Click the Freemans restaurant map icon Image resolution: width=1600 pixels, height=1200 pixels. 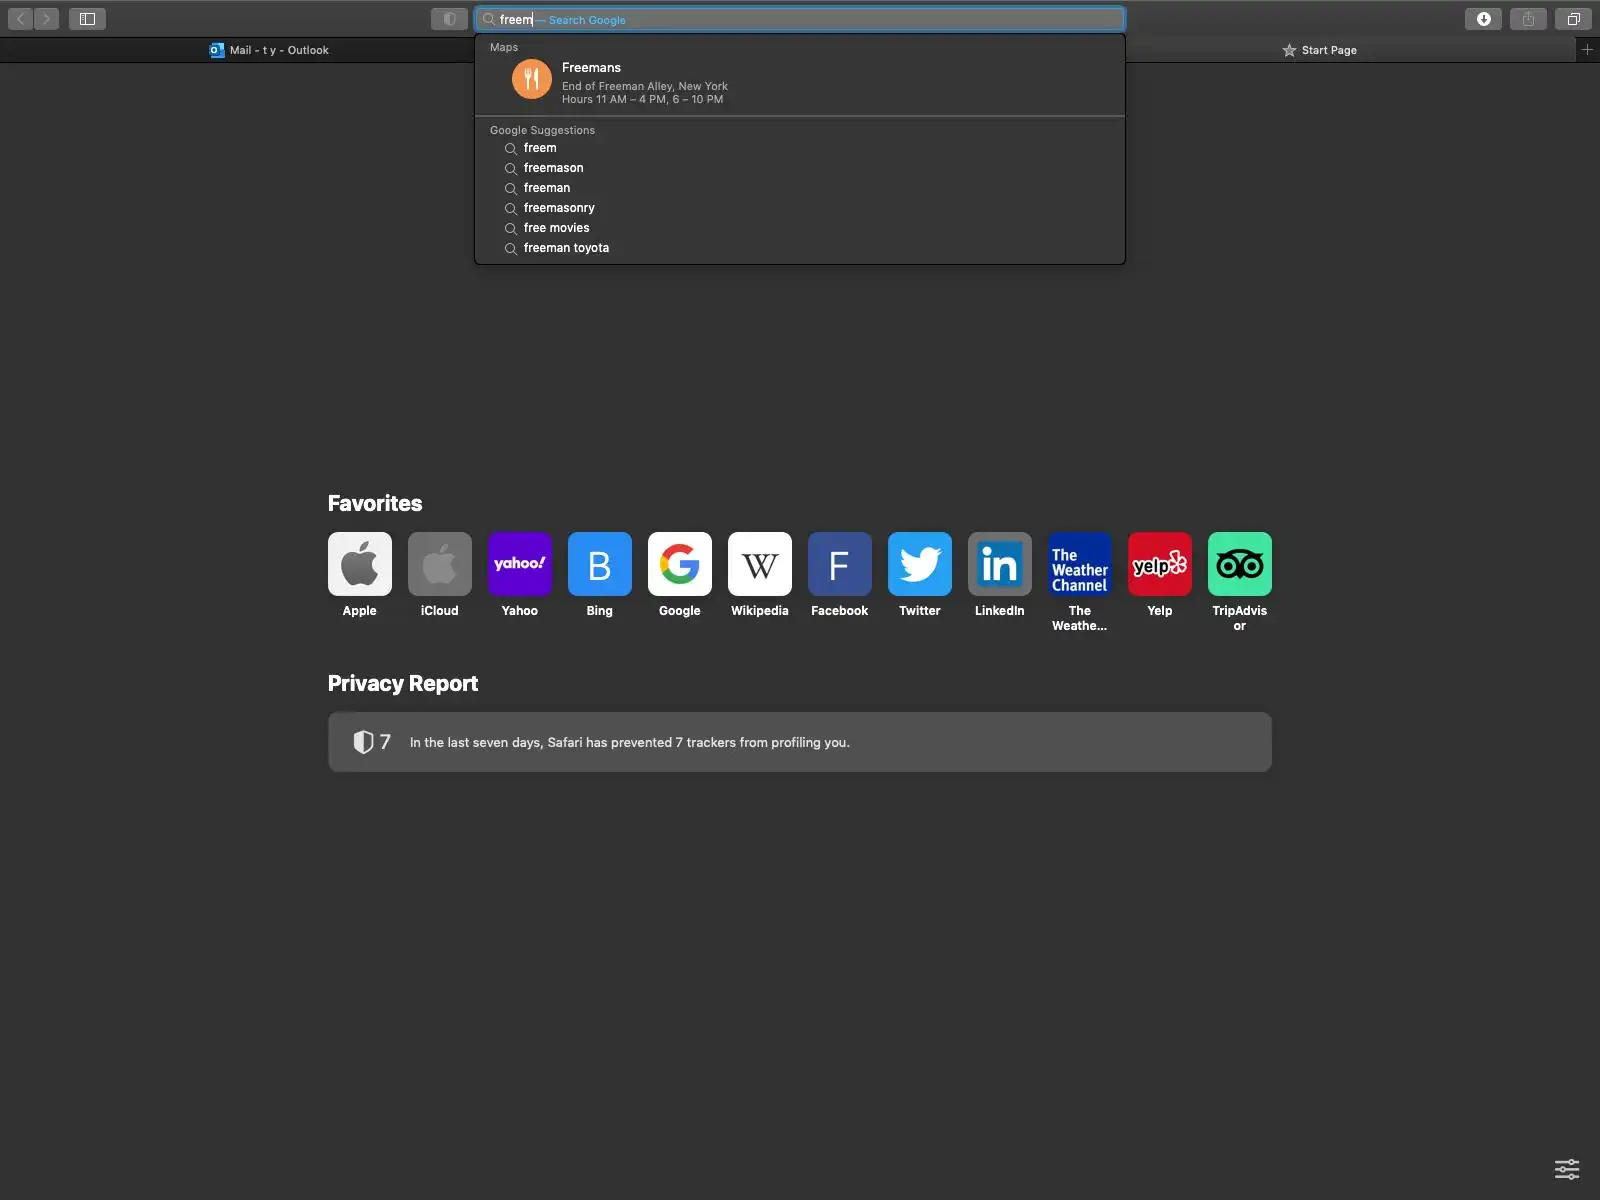coord(532,80)
